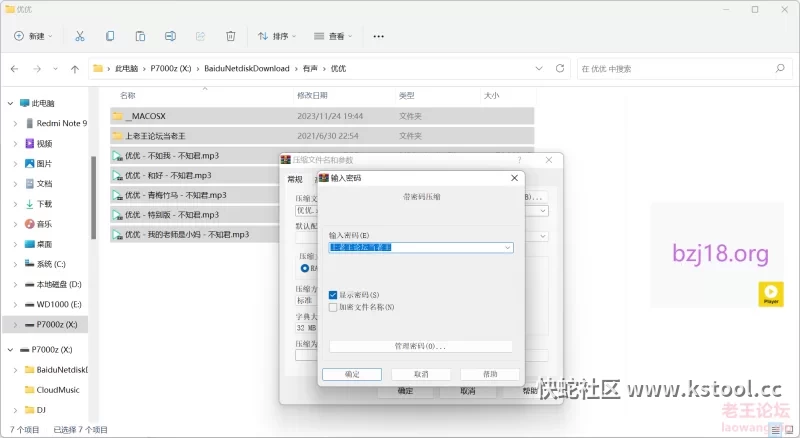Viewport: 800px width, 438px height.
Task: Go back with the left arrow
Action: coord(15,68)
